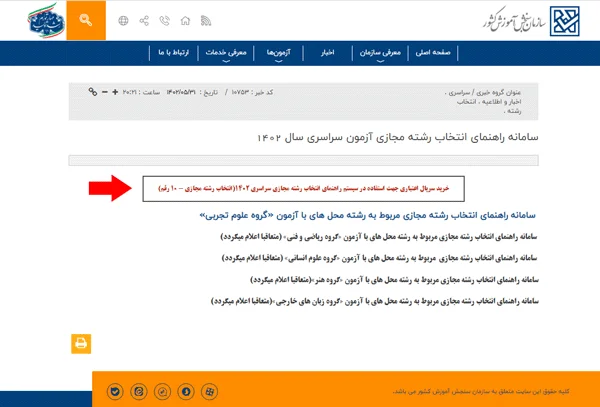Click the orange search magnifier icon

[x=86, y=20]
